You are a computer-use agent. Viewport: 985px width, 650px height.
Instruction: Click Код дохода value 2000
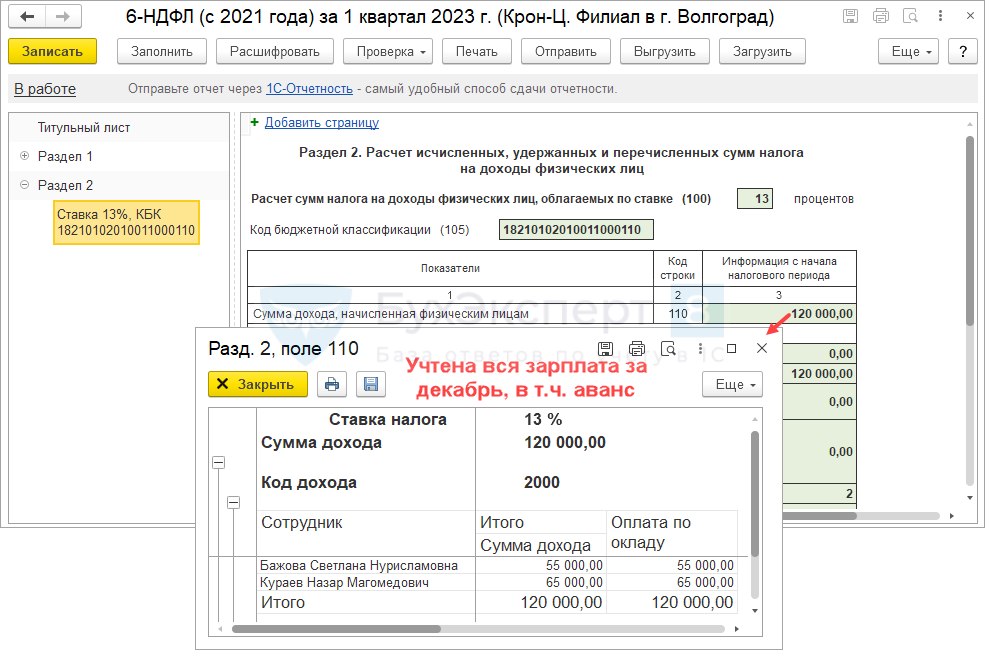click(541, 482)
